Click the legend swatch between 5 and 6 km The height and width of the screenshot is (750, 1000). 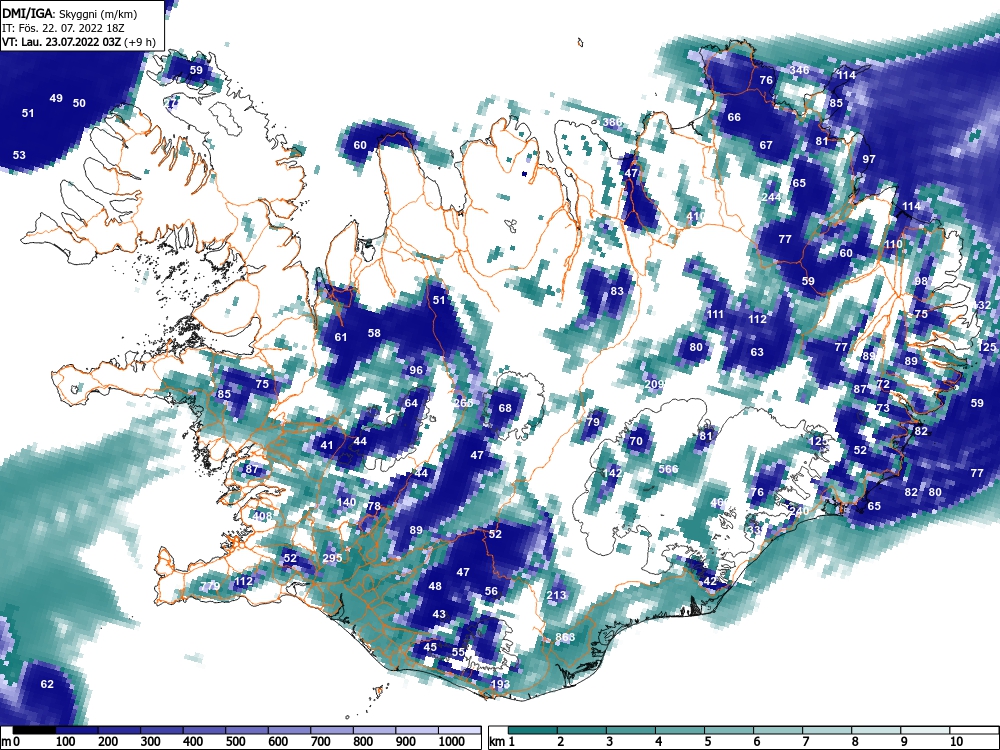click(729, 730)
